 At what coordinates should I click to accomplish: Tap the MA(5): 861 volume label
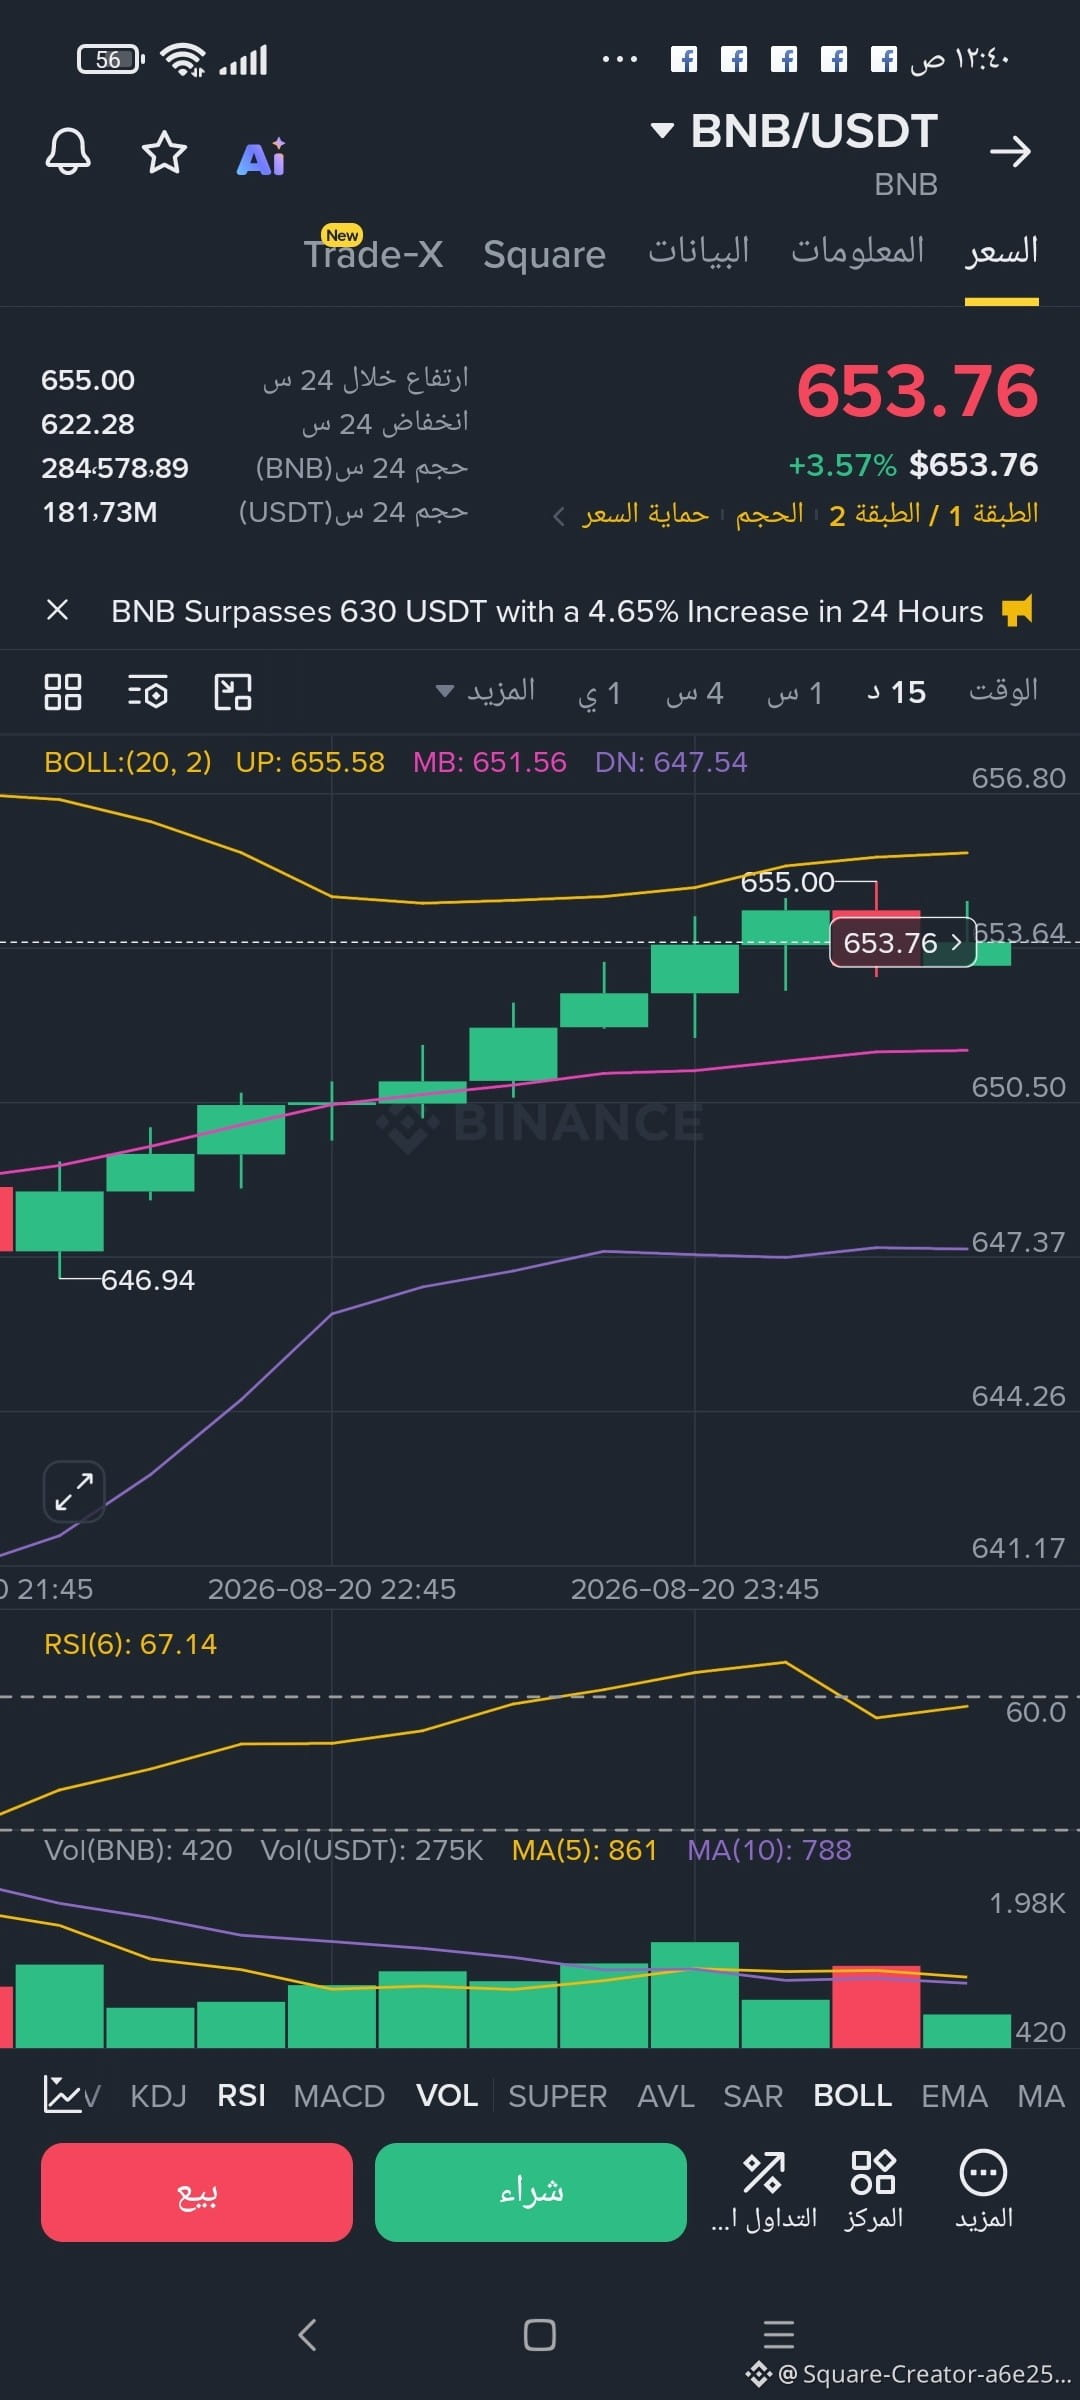[584, 1850]
